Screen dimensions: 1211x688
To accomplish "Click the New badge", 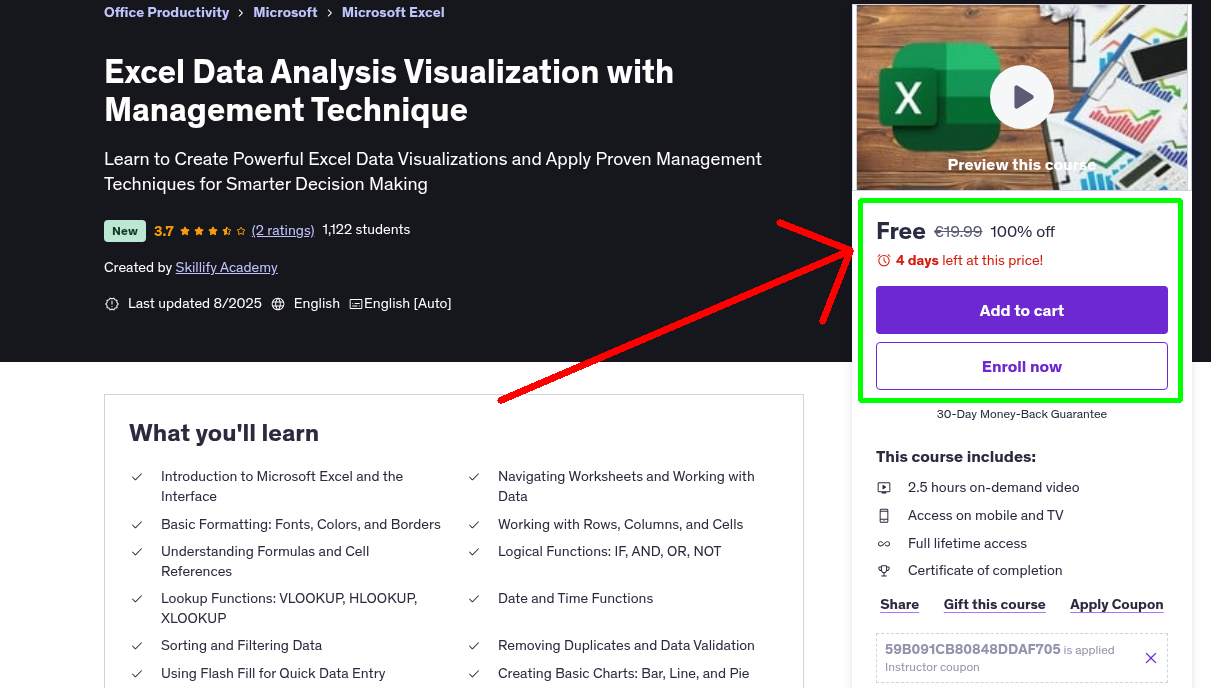I will pyautogui.click(x=125, y=231).
